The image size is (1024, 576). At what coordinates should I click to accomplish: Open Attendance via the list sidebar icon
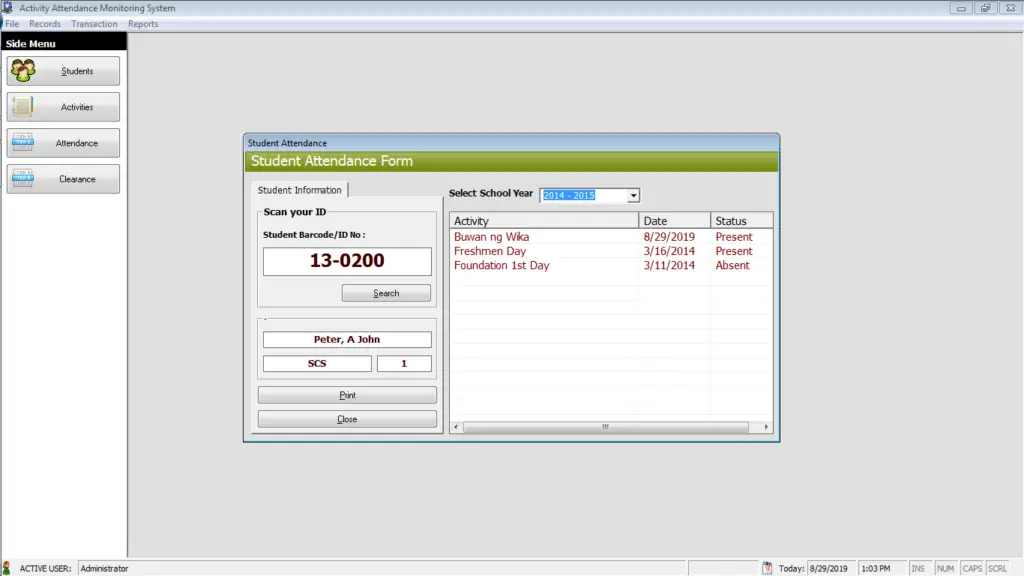22,143
